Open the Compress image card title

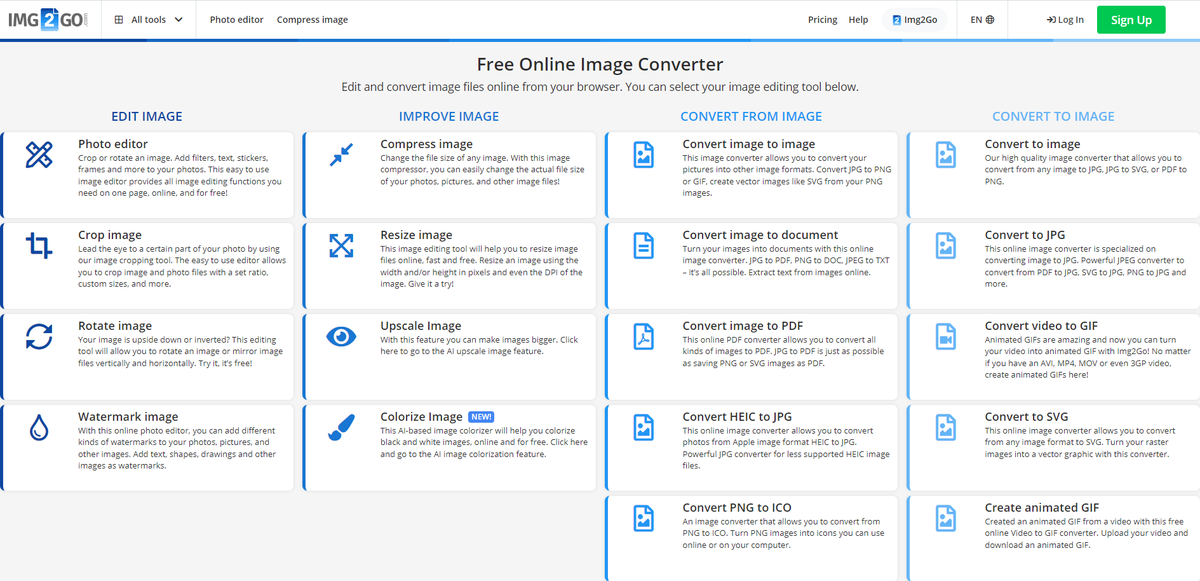click(426, 144)
